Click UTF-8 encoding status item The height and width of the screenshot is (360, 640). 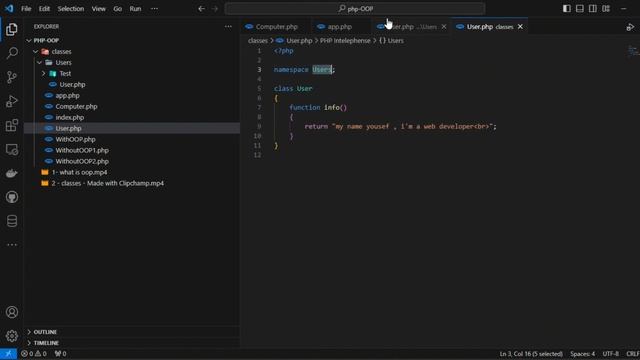point(611,354)
